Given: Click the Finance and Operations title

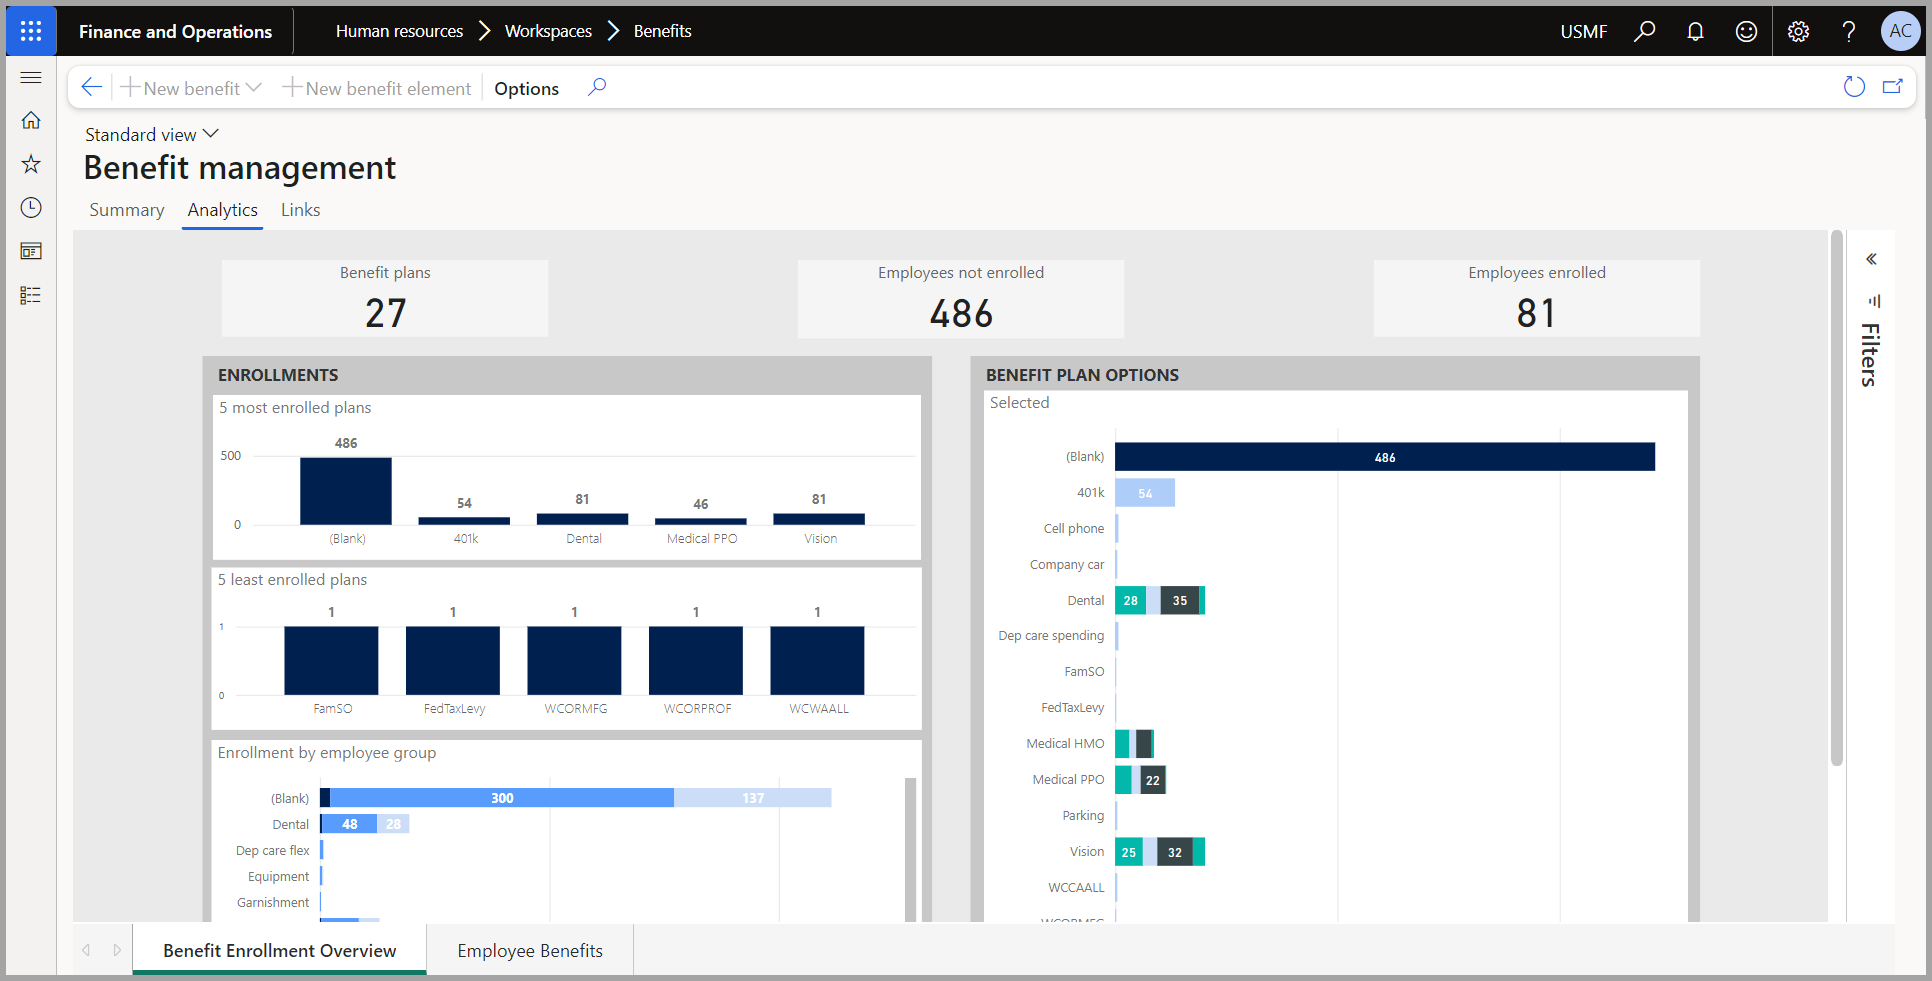Looking at the screenshot, I should [x=175, y=31].
